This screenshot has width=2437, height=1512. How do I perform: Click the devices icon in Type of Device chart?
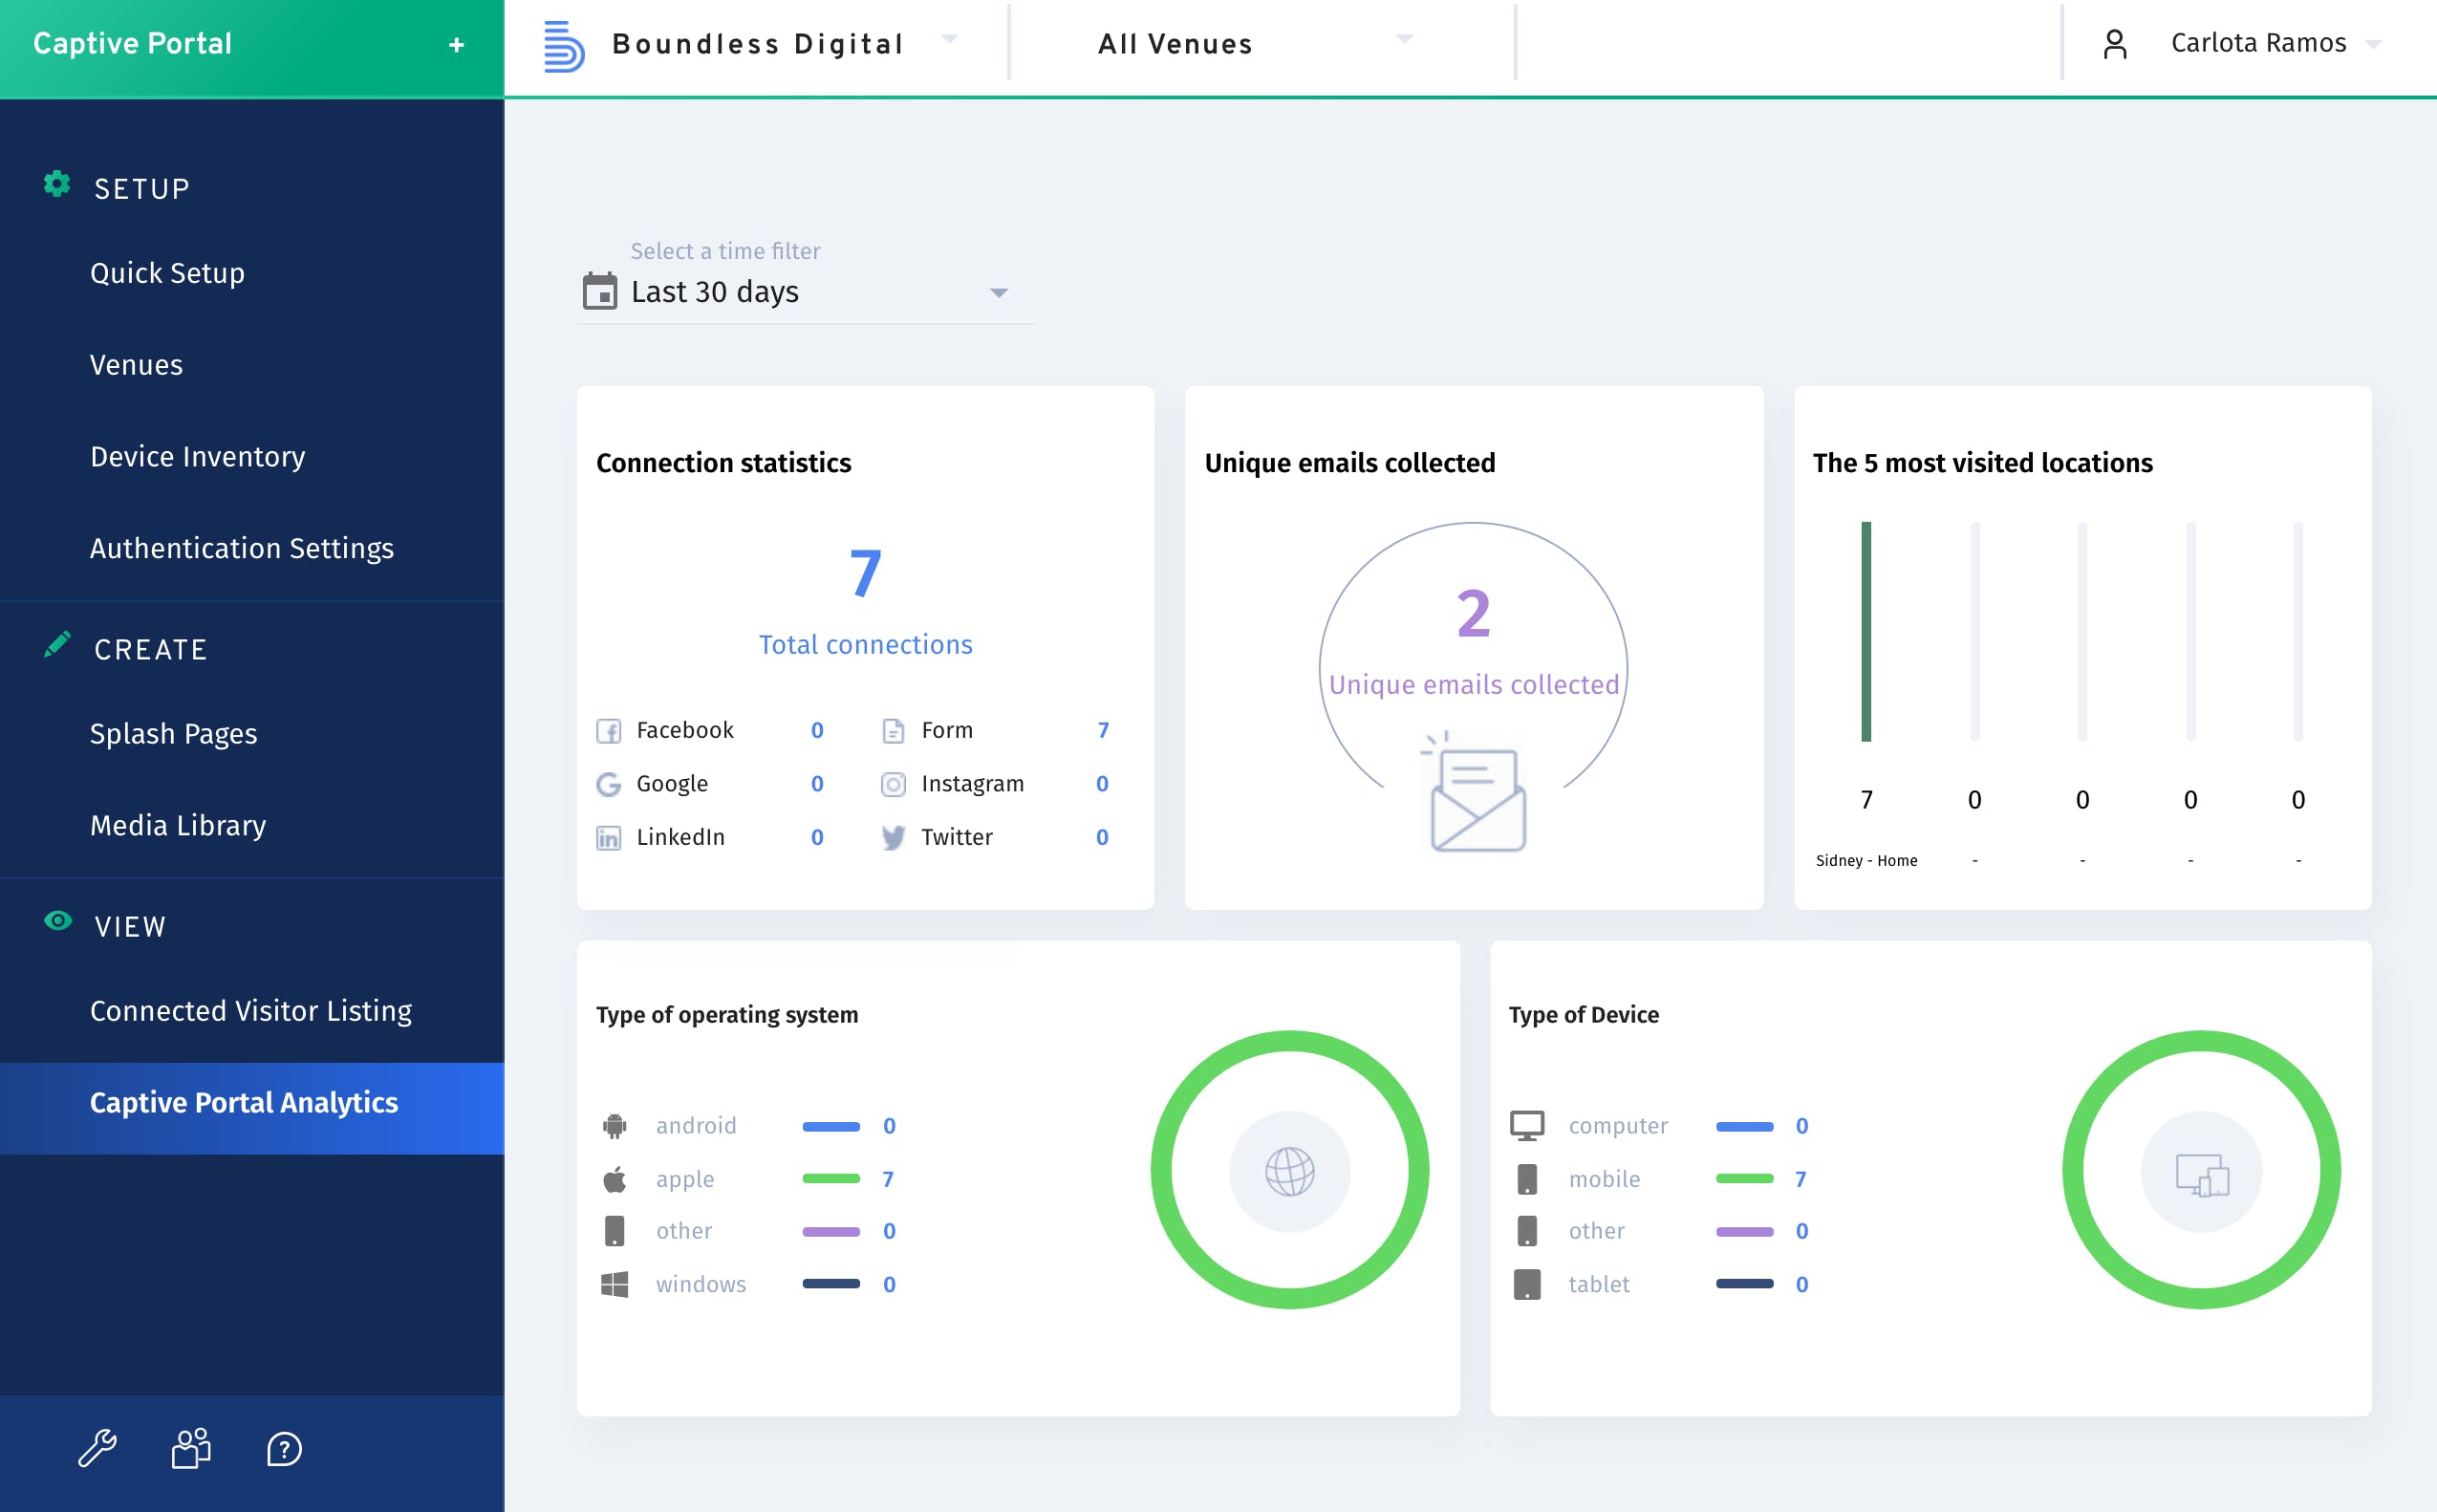tap(2201, 1173)
